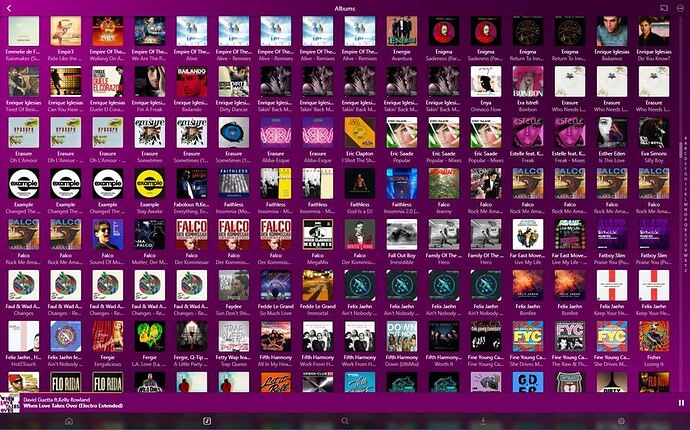Open Faithless 'Insomnia 2.0' album
The image size is (690, 430).
402,184
